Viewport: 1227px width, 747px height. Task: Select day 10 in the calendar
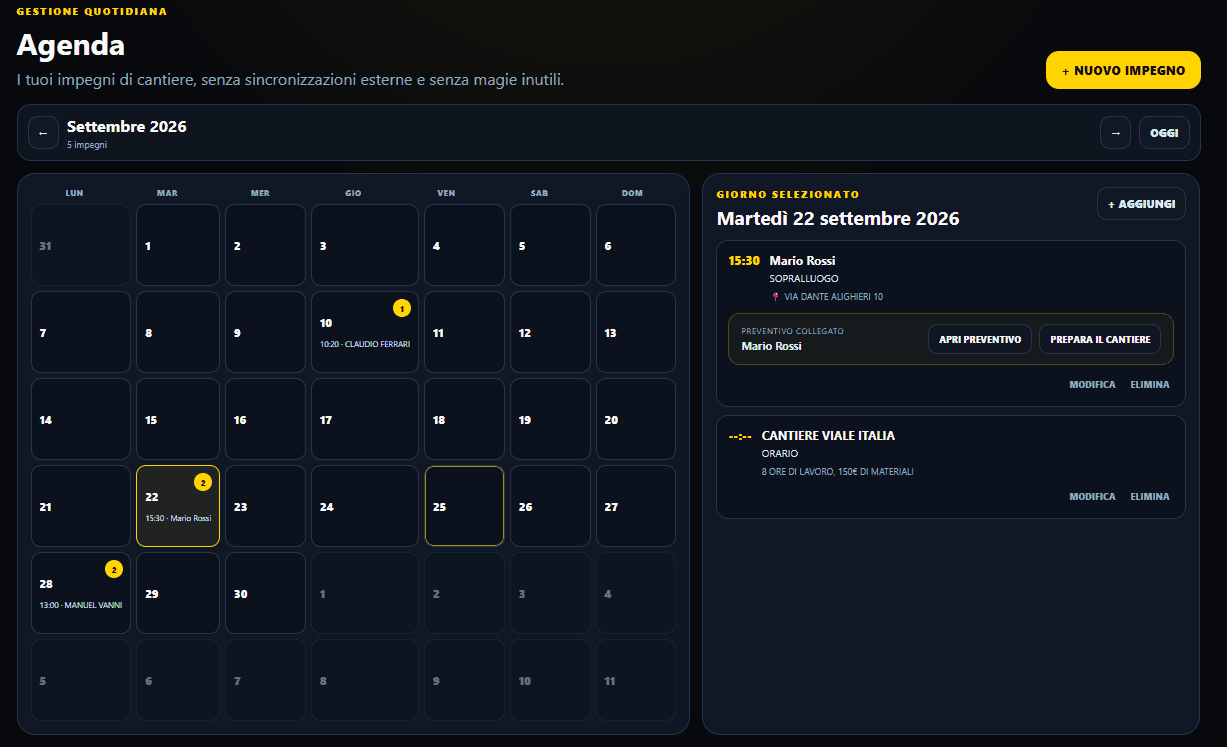(x=365, y=332)
